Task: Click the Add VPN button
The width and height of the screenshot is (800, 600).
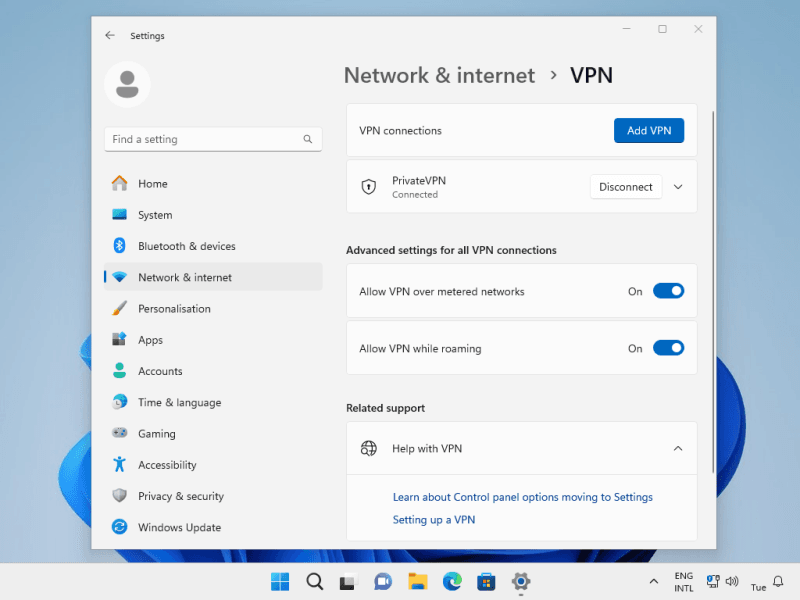Action: coord(648,131)
